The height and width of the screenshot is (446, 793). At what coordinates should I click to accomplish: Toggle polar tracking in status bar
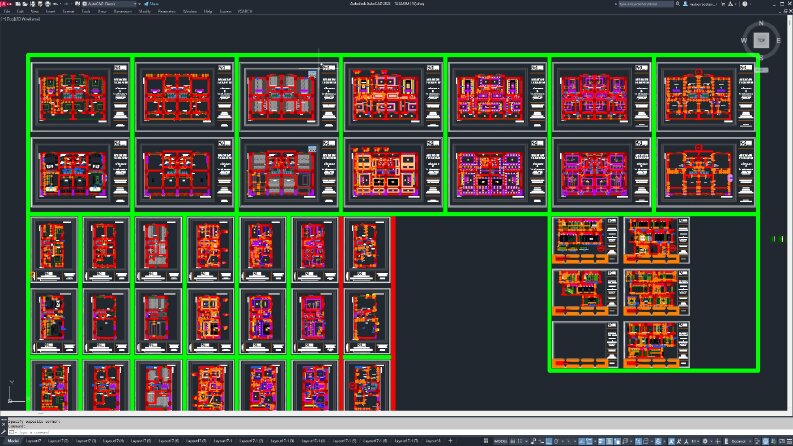556,441
